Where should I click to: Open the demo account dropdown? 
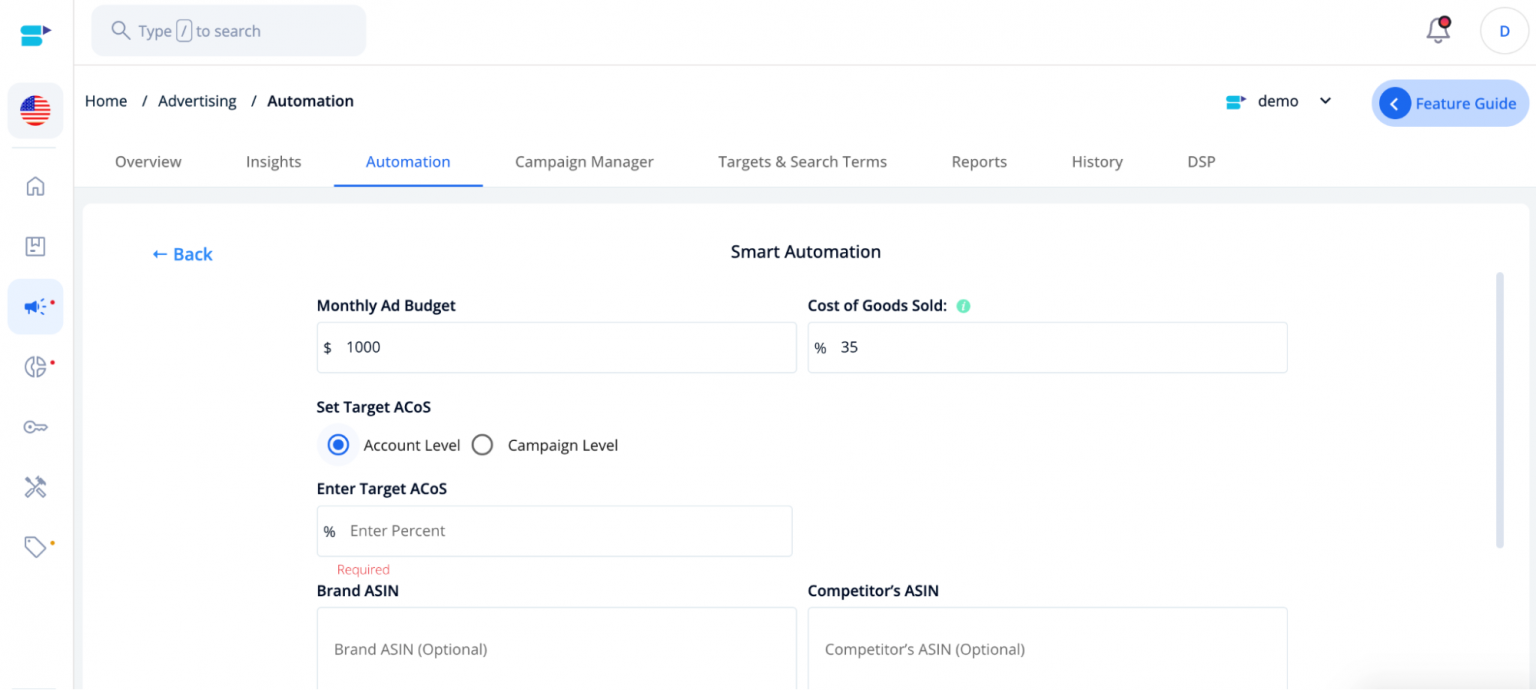pos(1325,101)
